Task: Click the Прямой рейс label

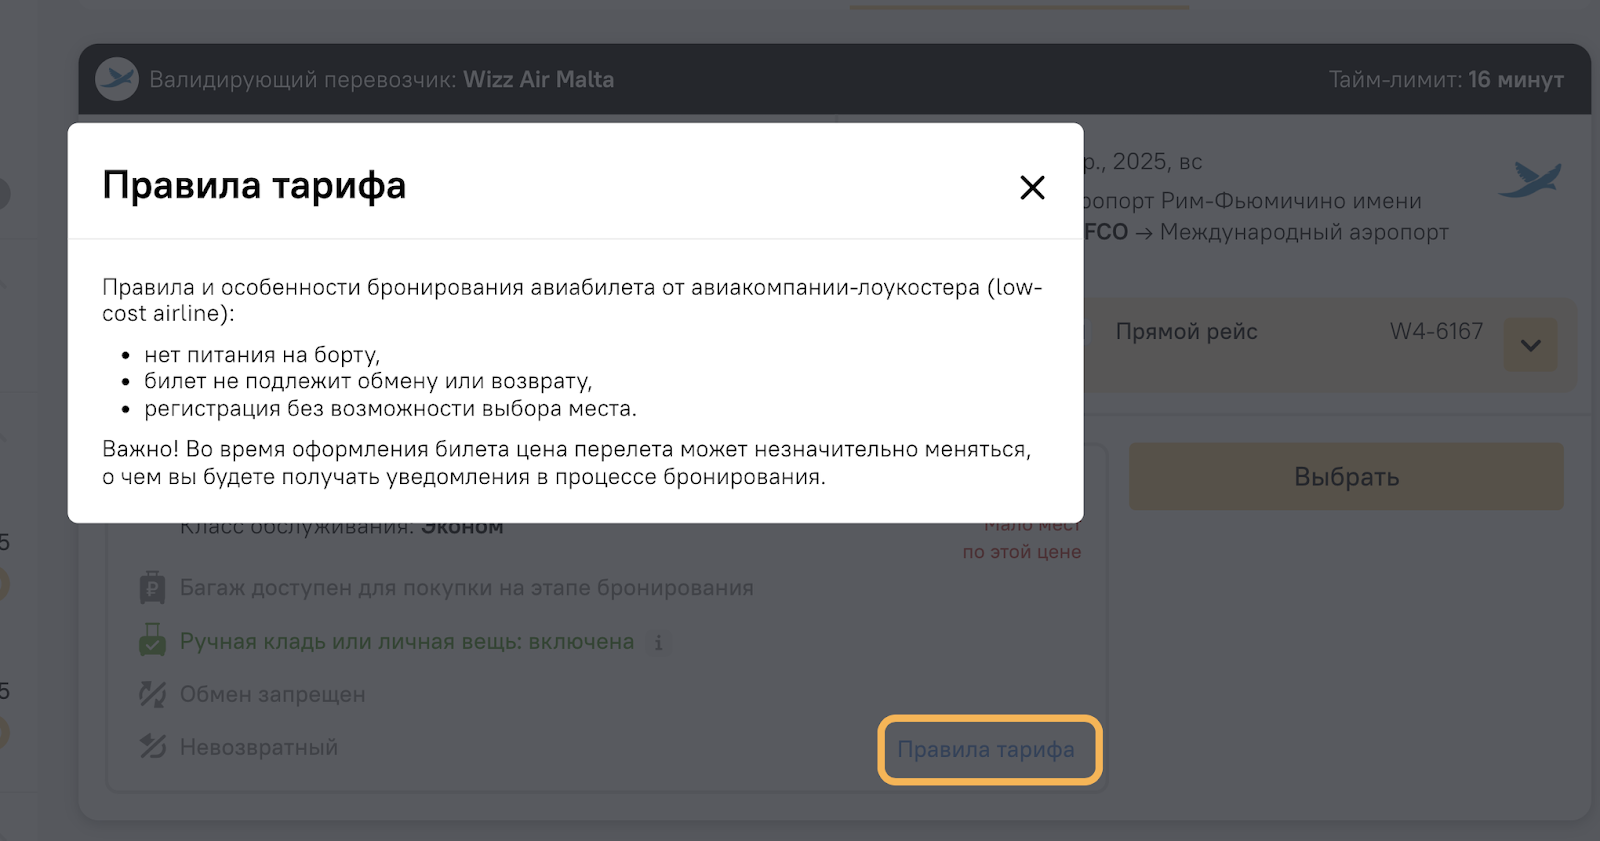Action: [x=1186, y=332]
